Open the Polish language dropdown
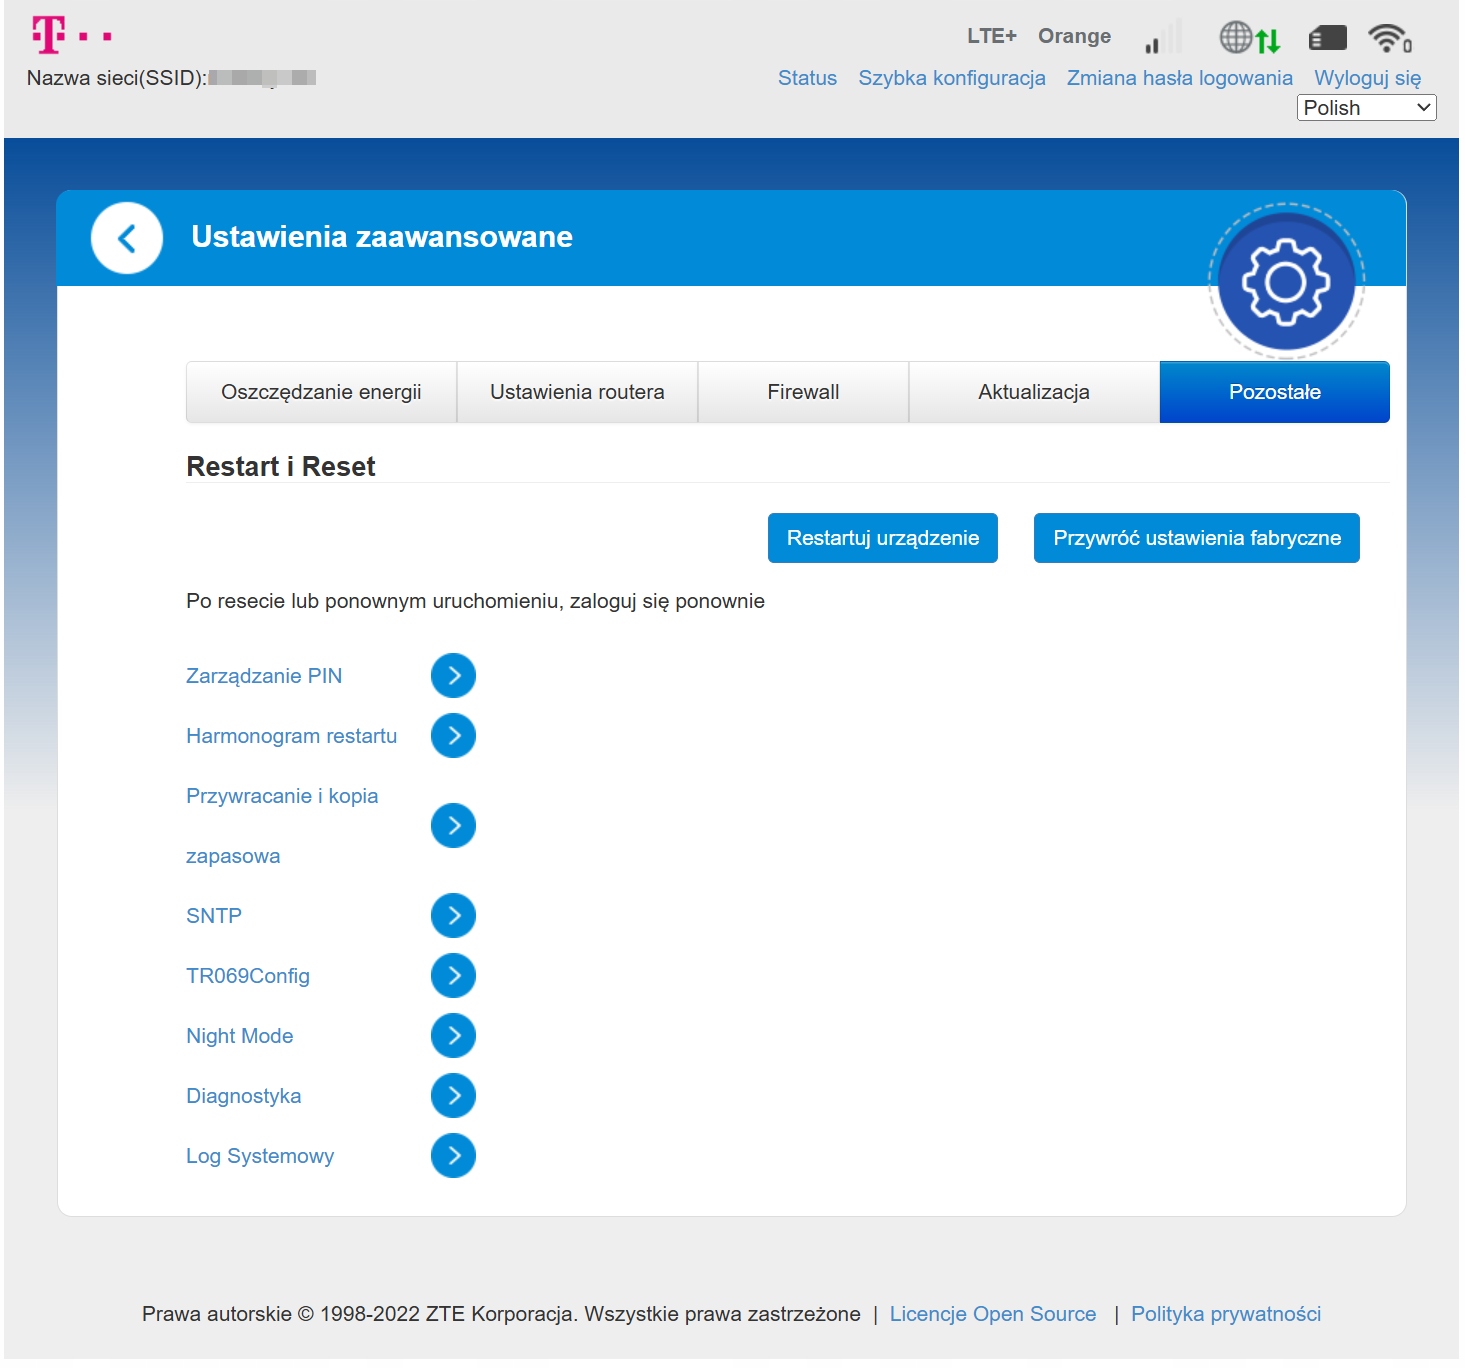The width and height of the screenshot is (1466, 1368). point(1365,108)
